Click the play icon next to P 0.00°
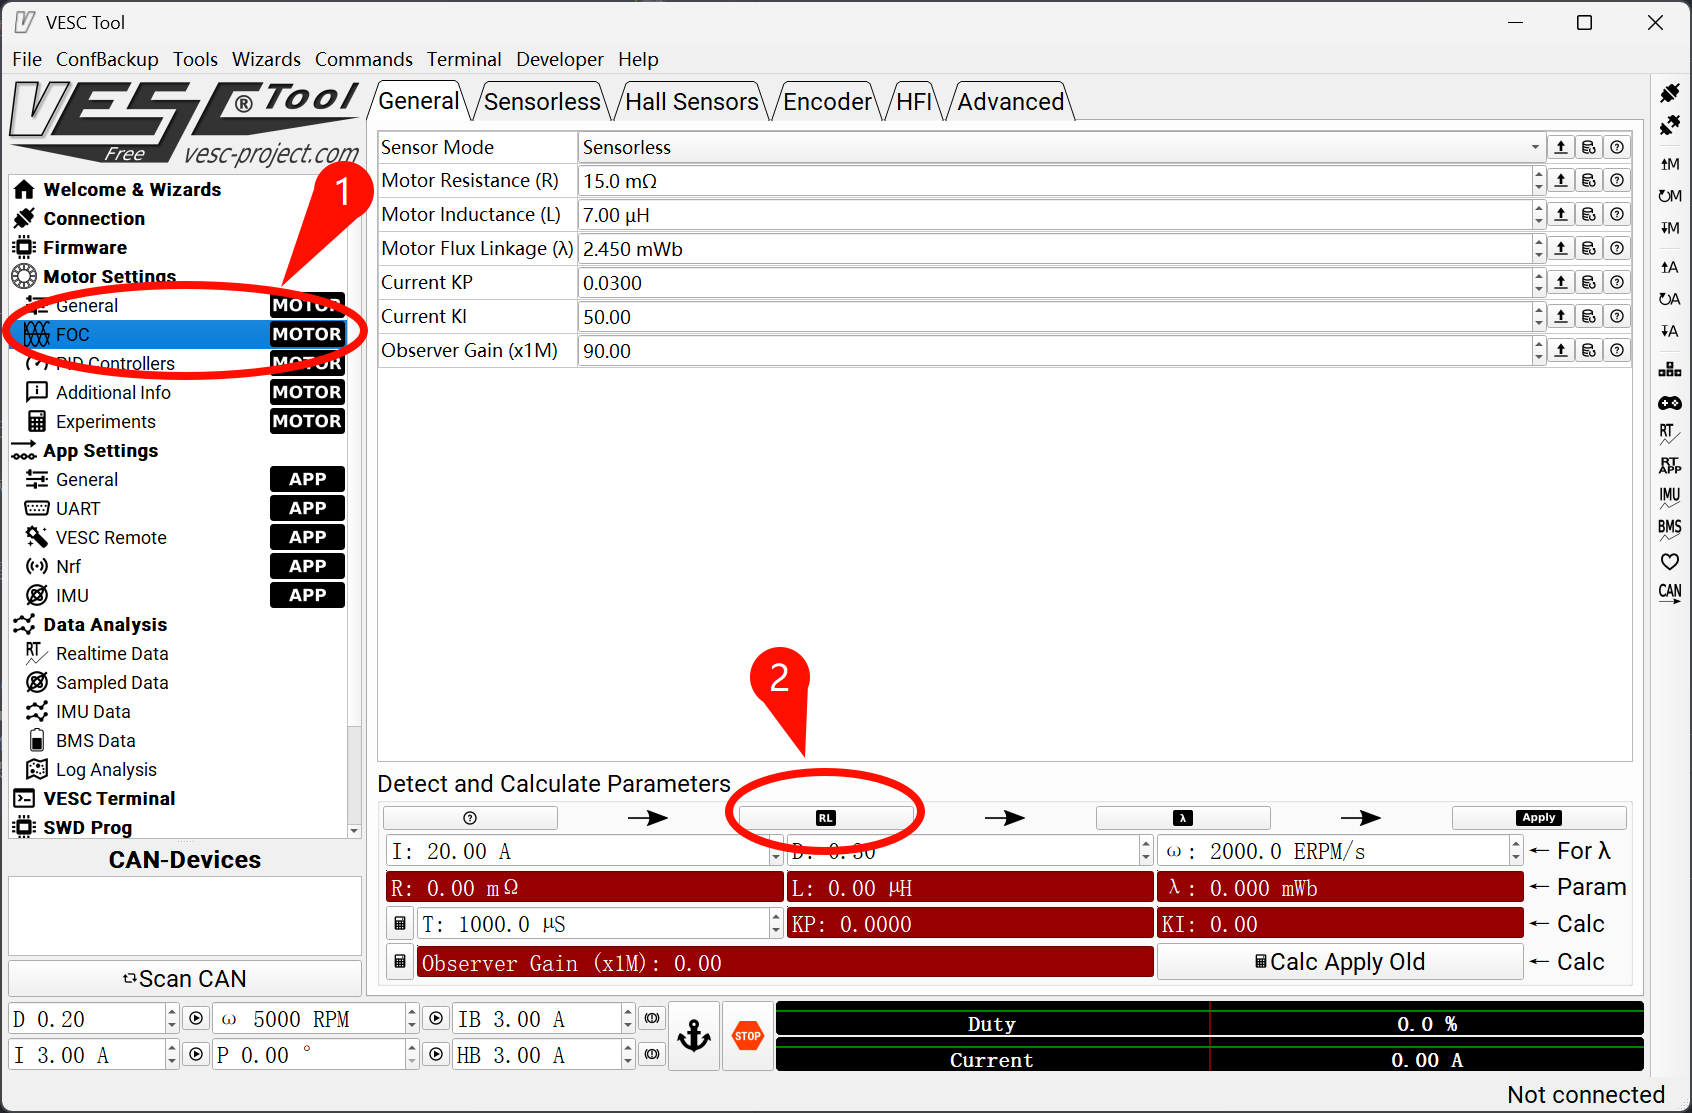 (436, 1055)
